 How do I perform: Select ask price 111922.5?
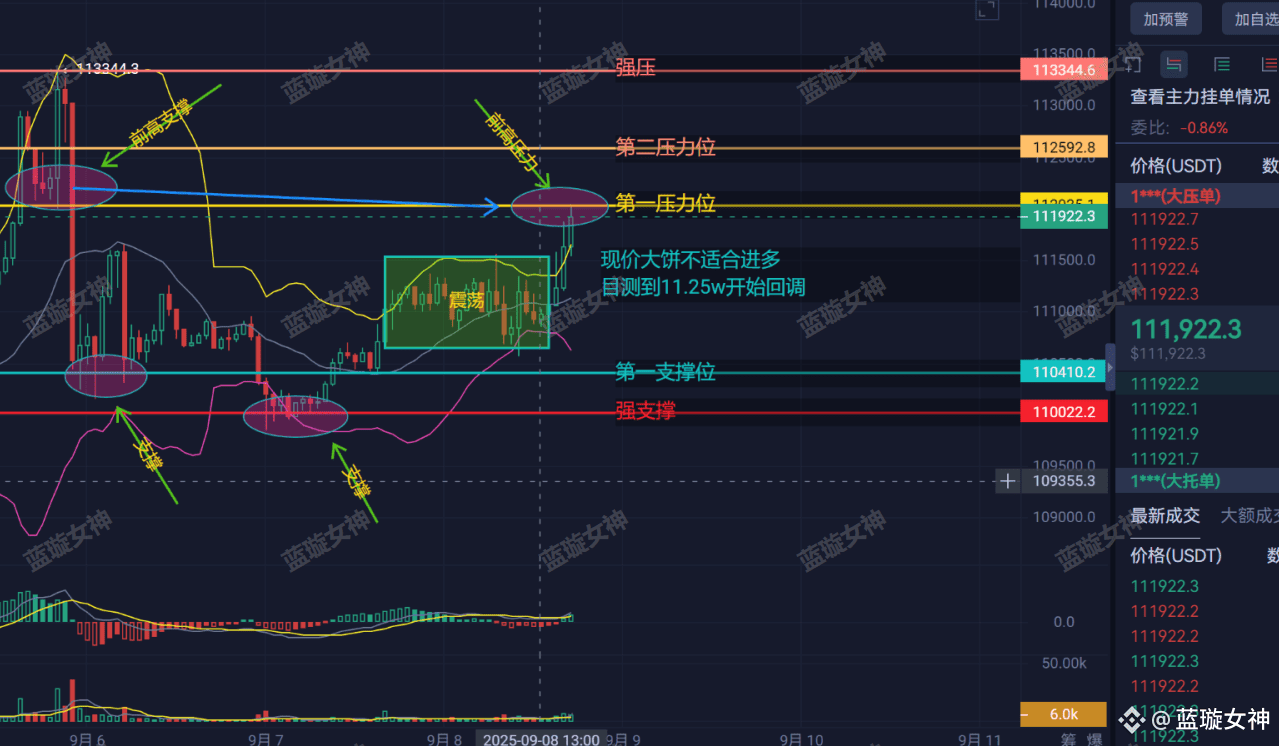[1164, 244]
